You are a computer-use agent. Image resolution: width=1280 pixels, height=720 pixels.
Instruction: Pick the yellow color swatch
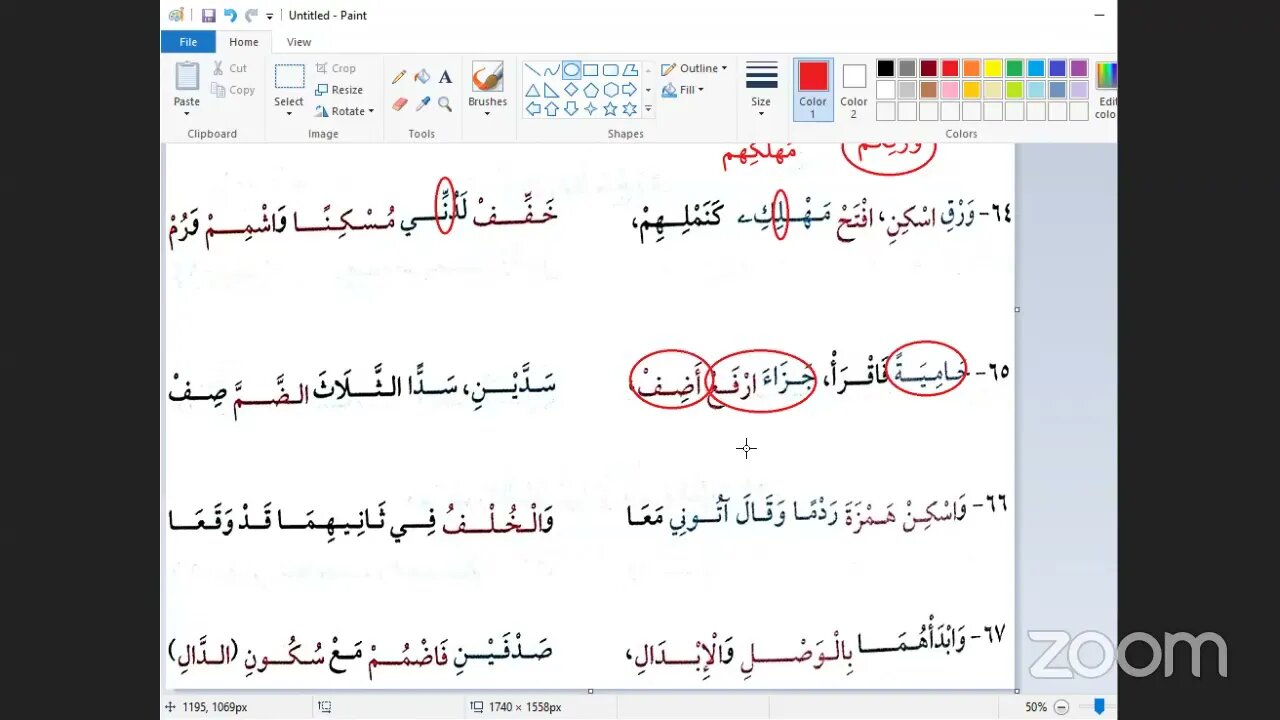click(993, 68)
